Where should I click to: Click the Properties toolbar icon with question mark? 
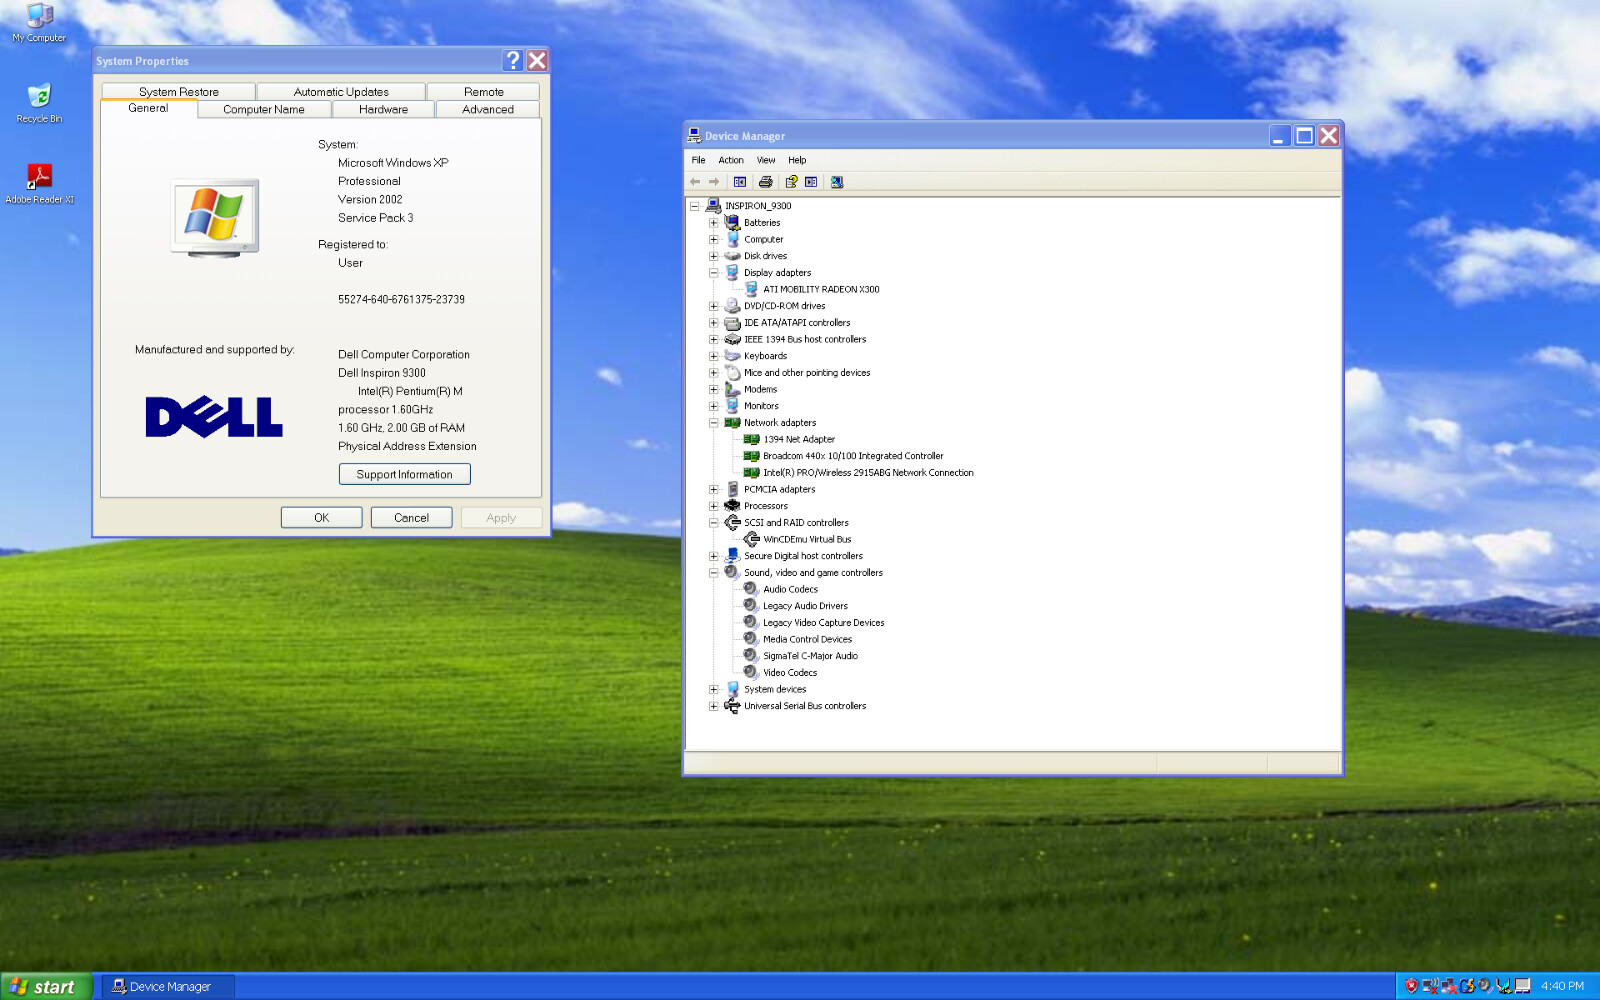click(791, 182)
